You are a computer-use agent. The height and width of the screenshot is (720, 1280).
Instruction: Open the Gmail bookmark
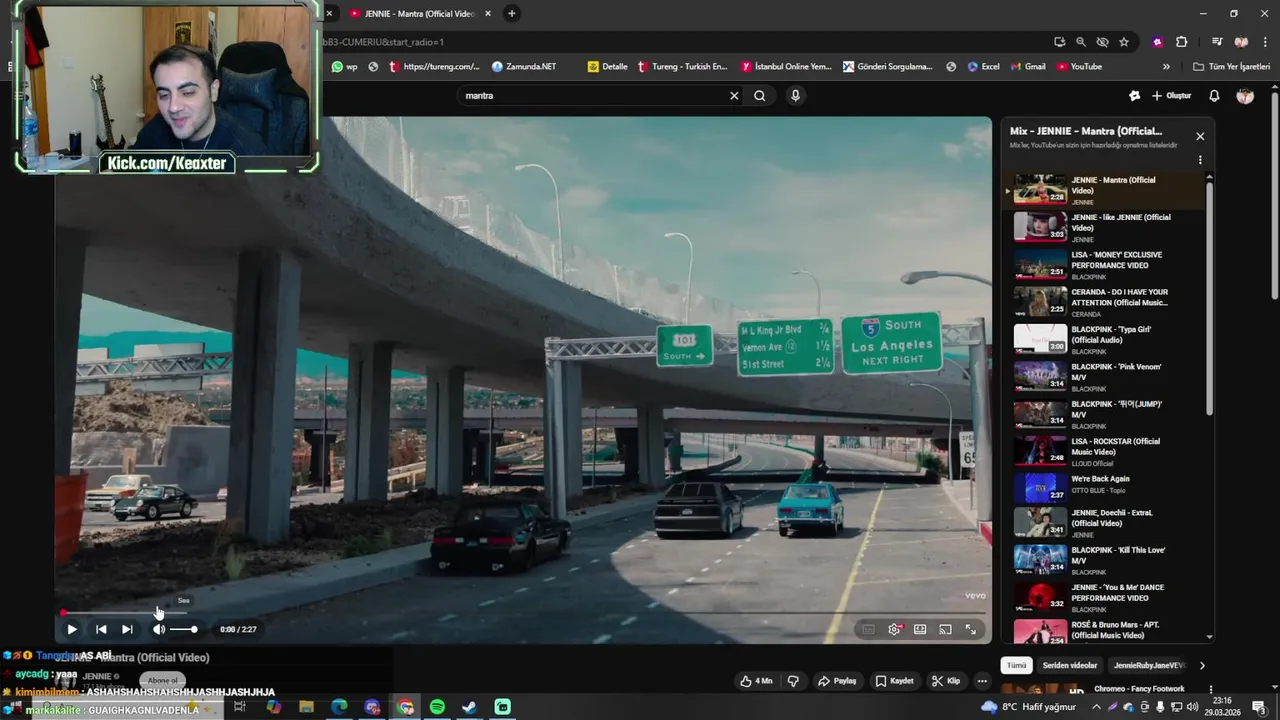coord(1027,67)
